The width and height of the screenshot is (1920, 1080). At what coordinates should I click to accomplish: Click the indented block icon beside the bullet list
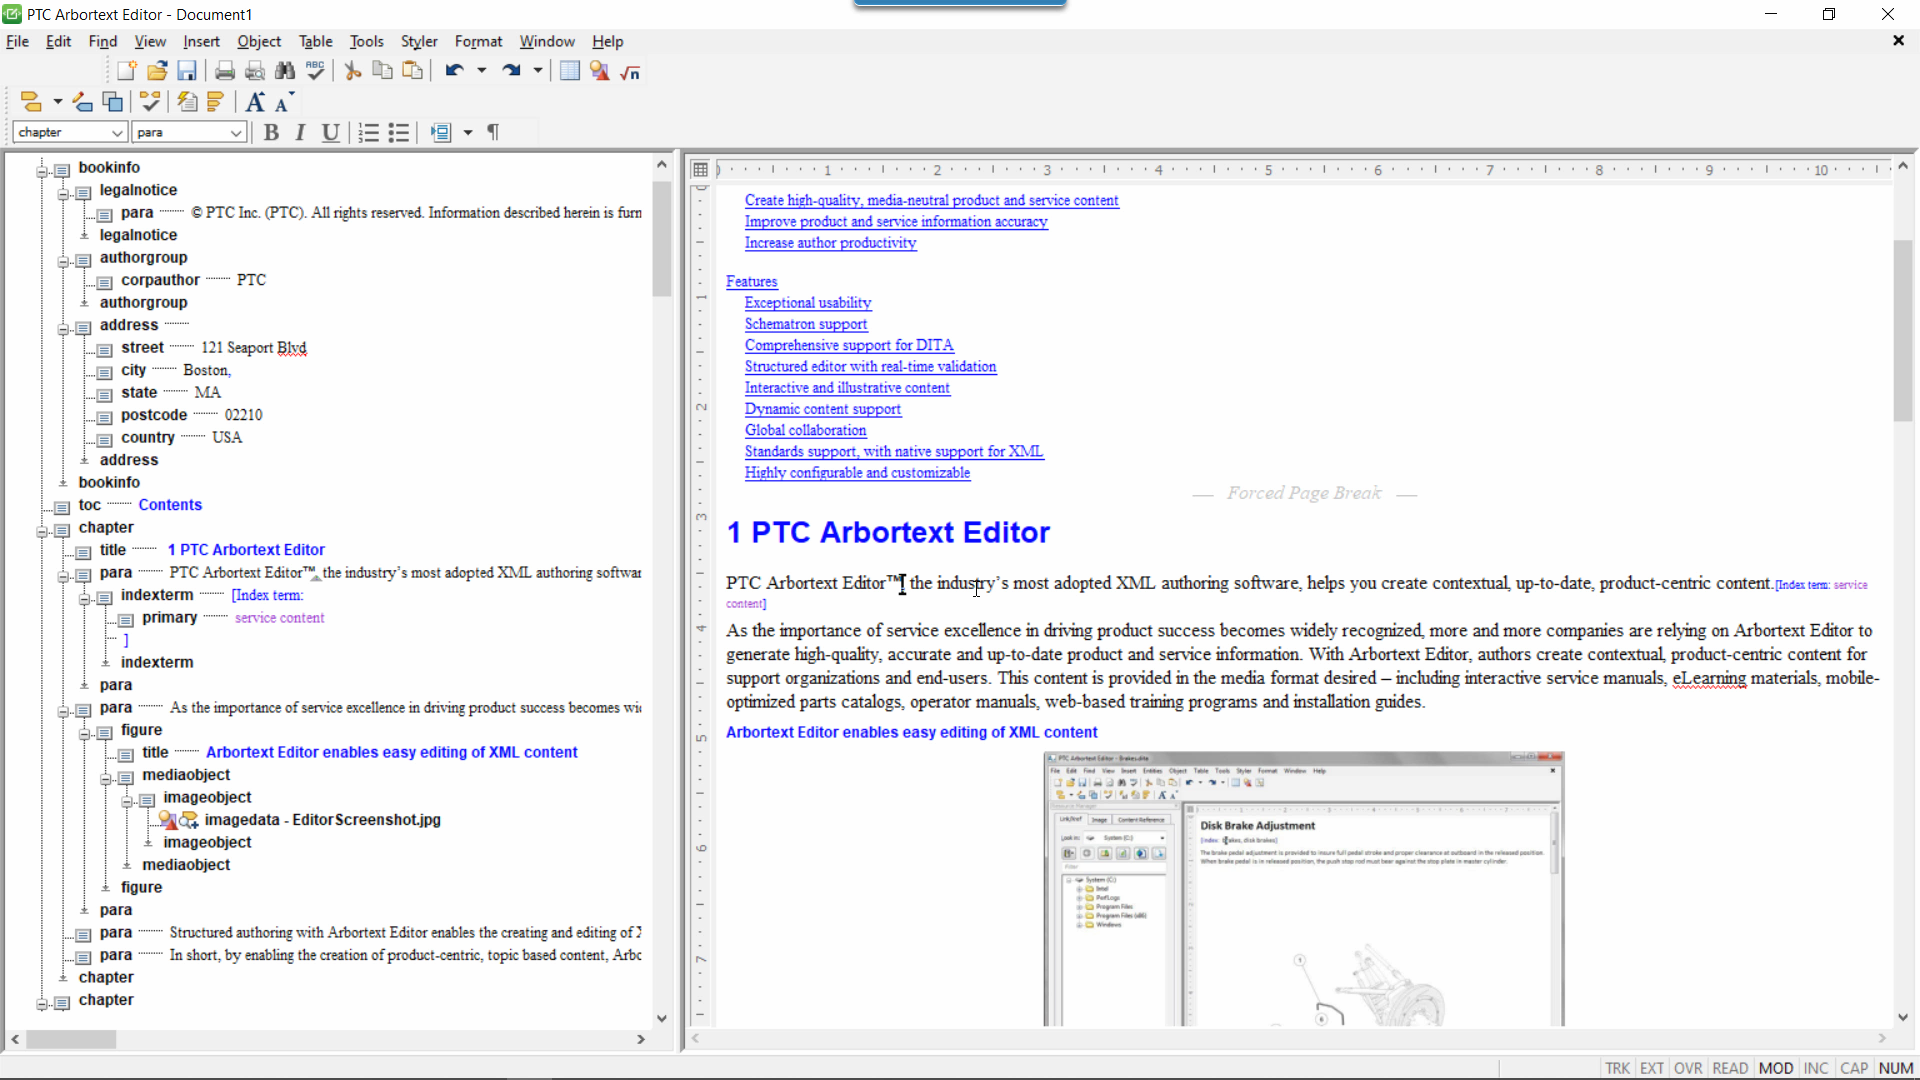440,132
